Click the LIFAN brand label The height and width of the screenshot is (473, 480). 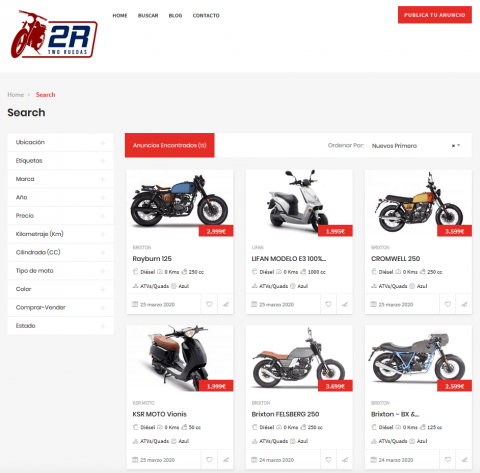(258, 248)
